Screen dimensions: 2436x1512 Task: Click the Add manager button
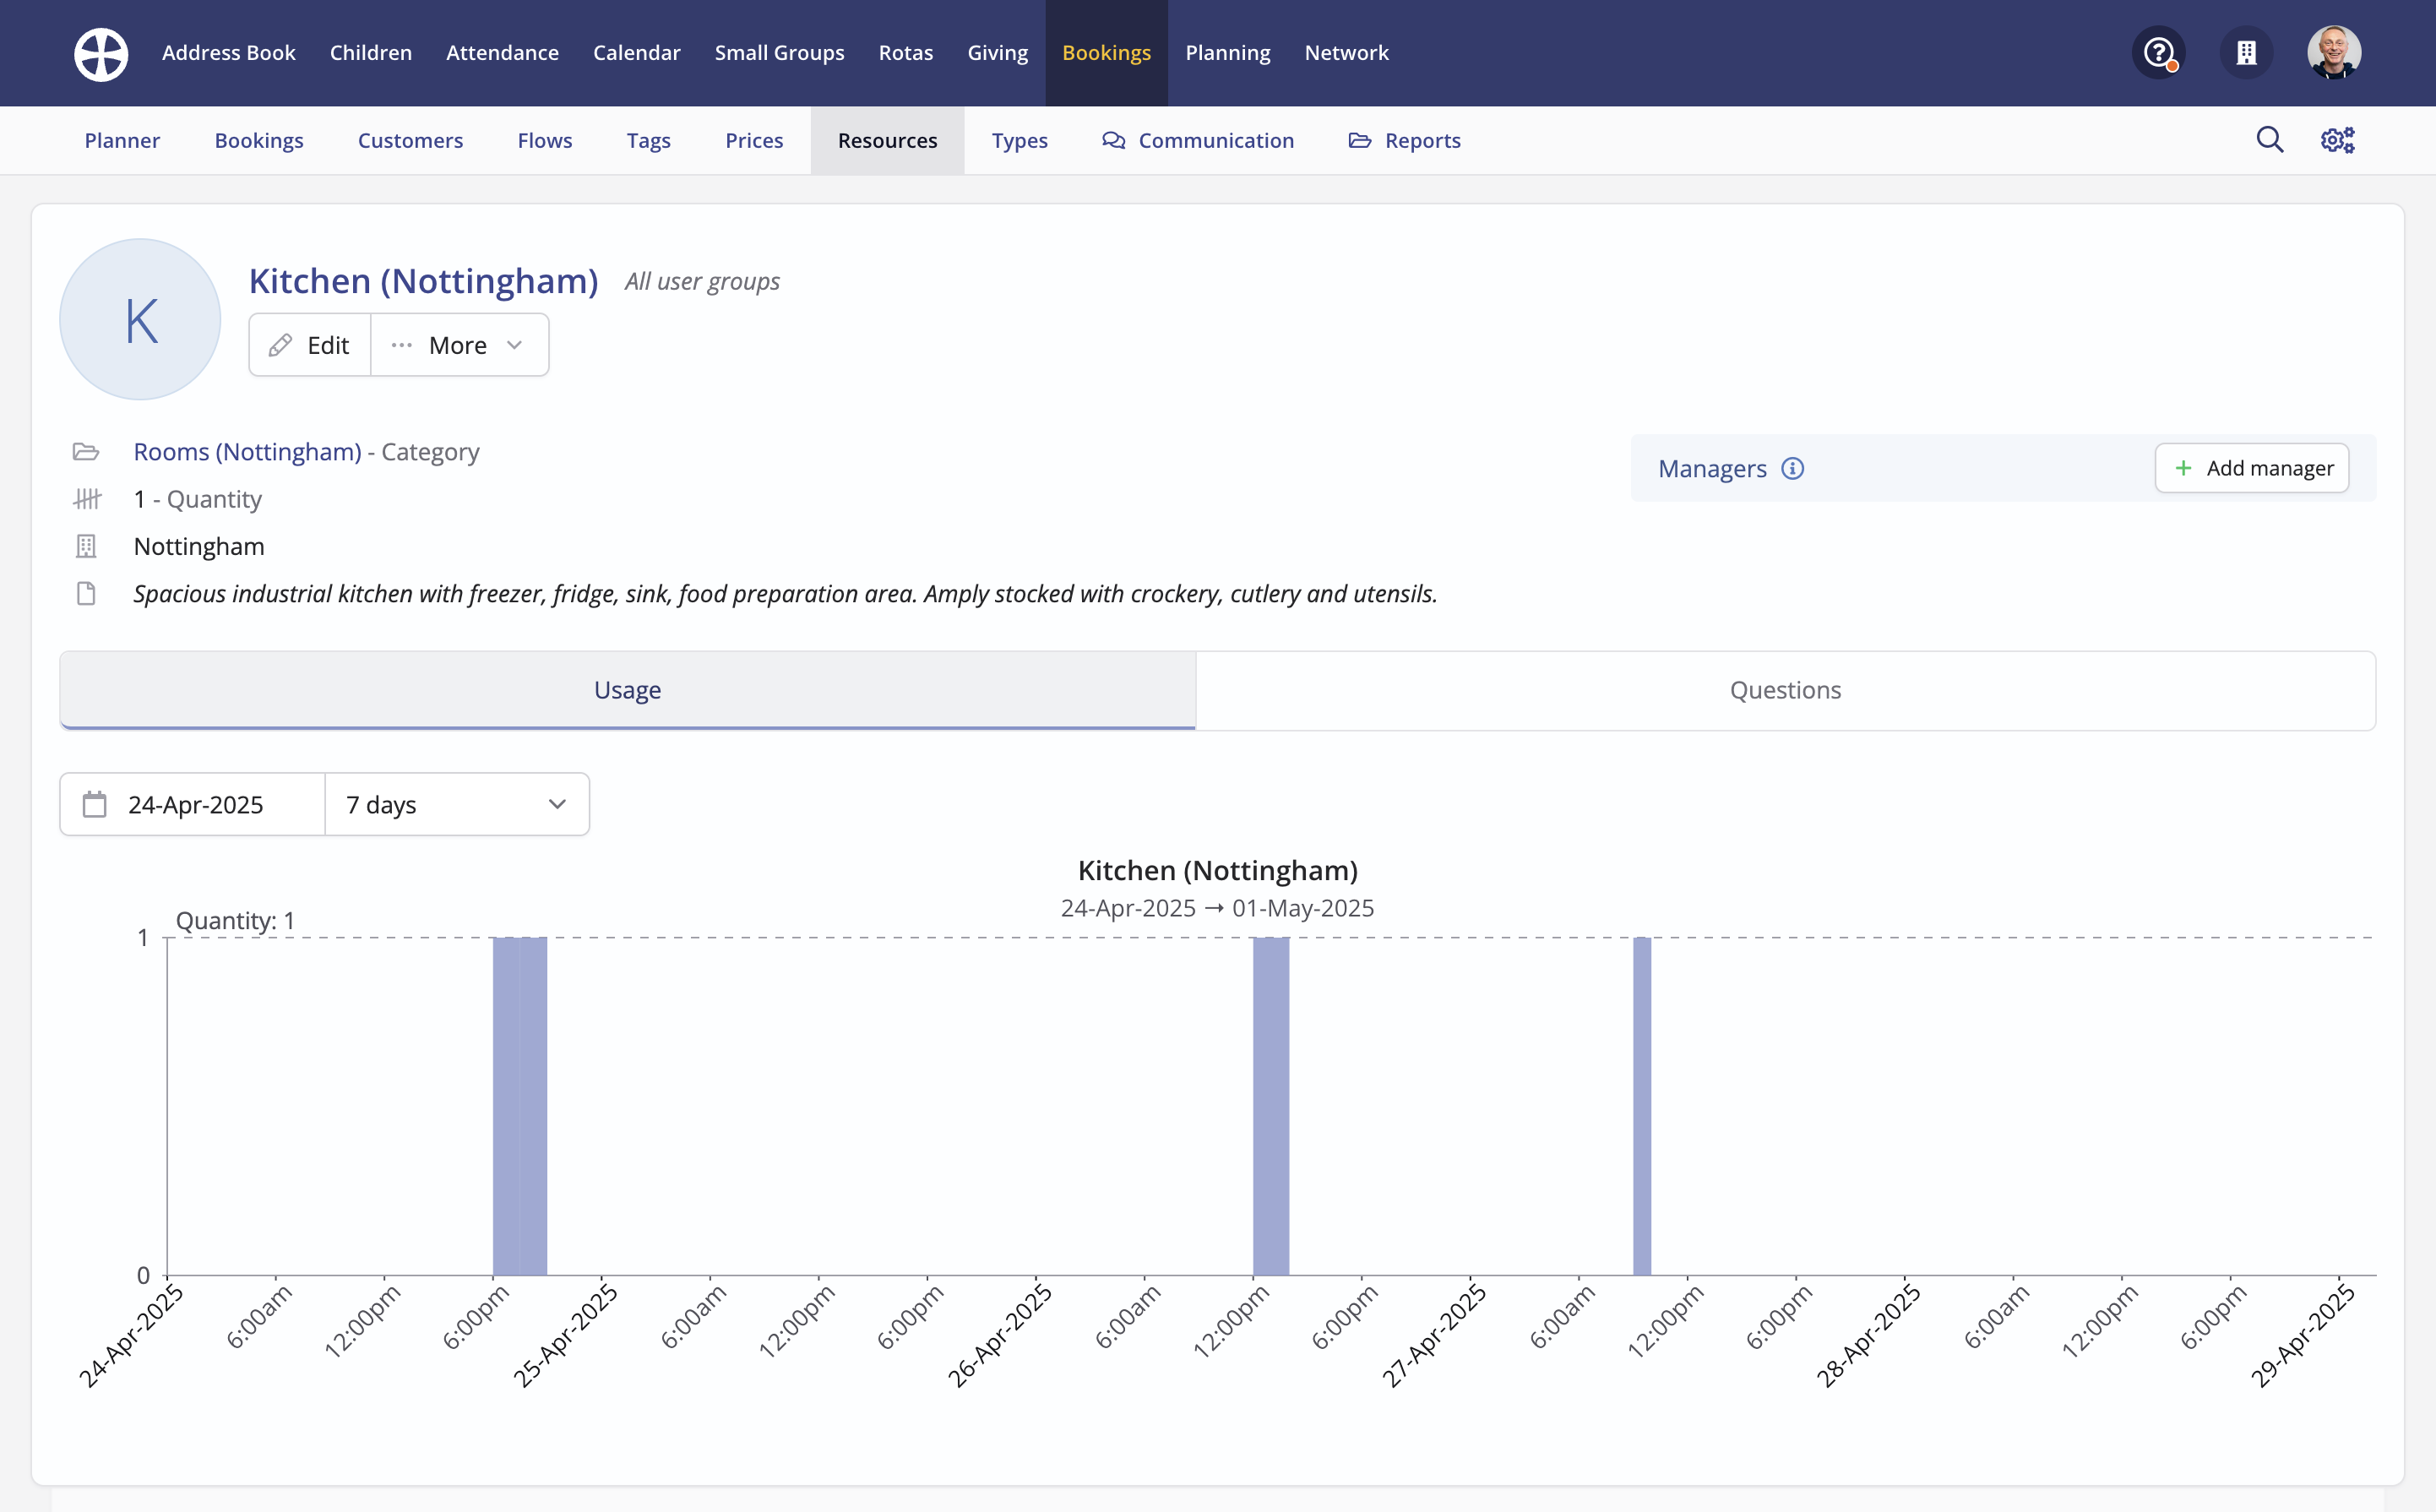[x=2251, y=468]
